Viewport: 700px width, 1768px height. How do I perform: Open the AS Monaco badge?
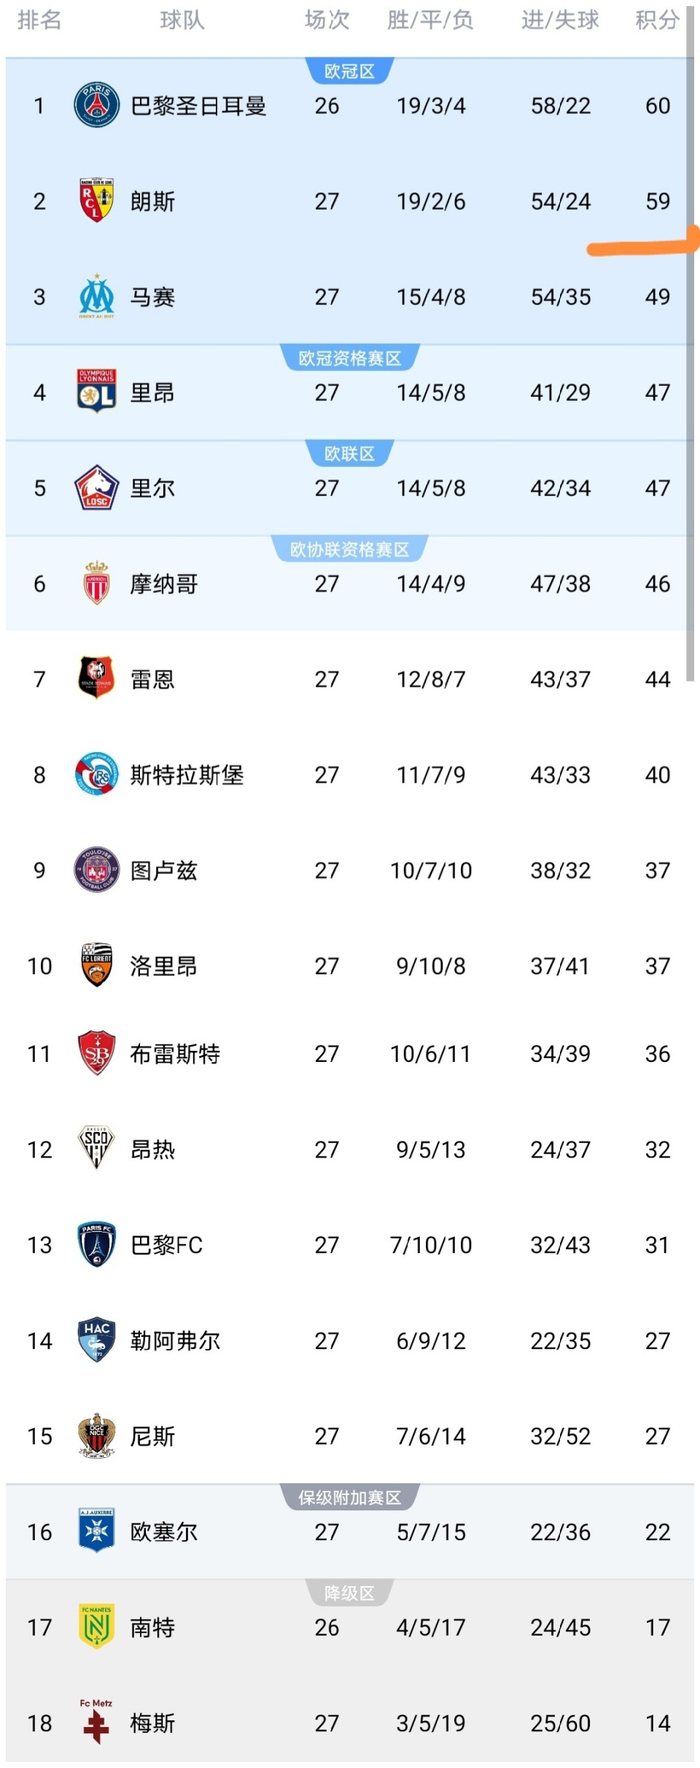tap(96, 584)
